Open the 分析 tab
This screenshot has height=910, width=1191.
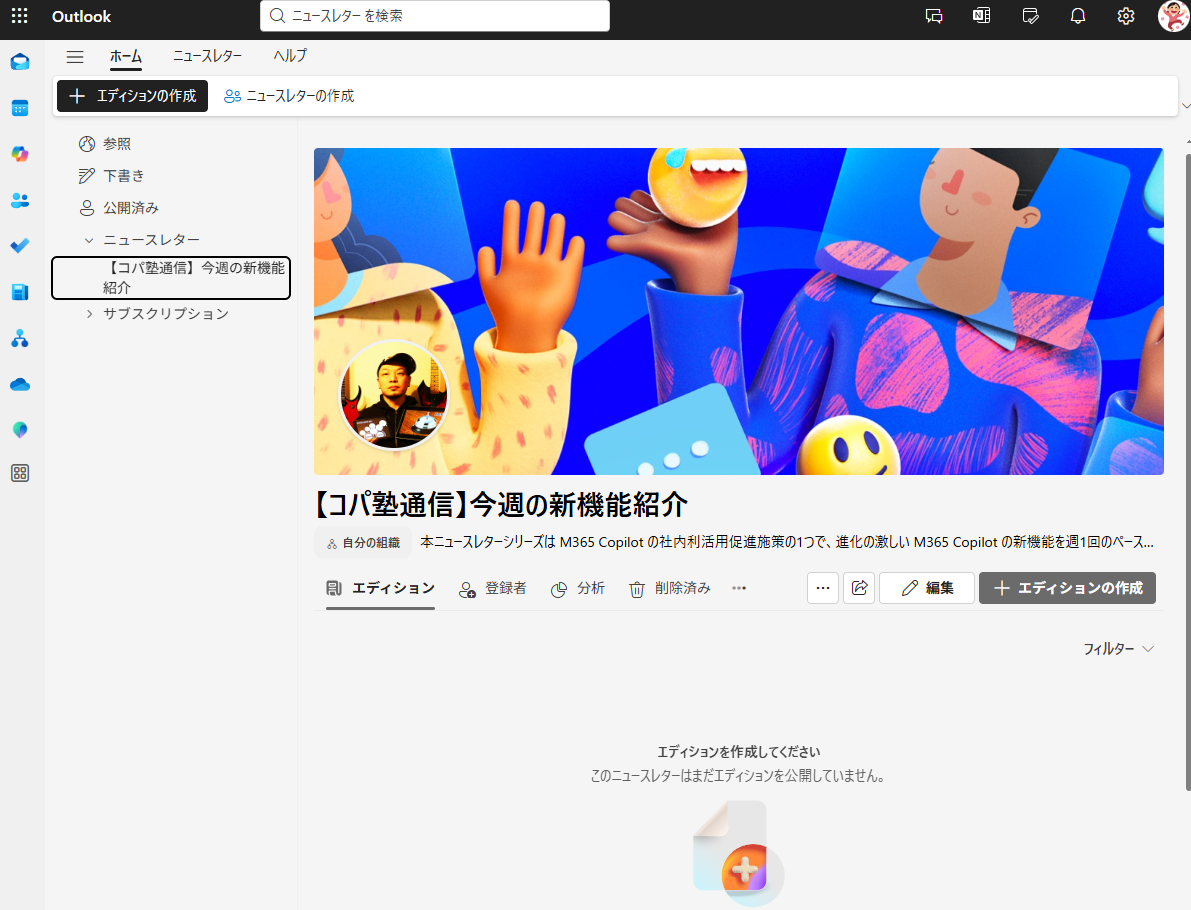pos(578,588)
